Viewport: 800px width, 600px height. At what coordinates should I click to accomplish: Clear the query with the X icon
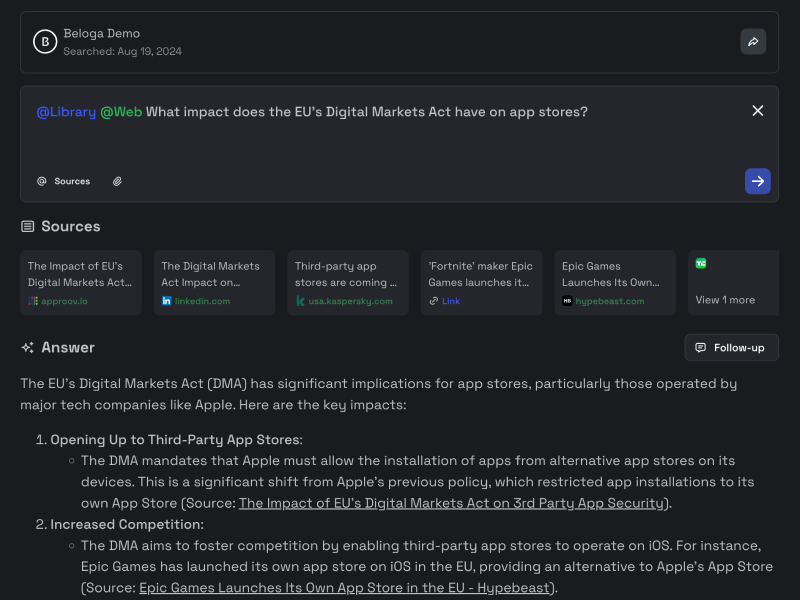pyautogui.click(x=758, y=111)
